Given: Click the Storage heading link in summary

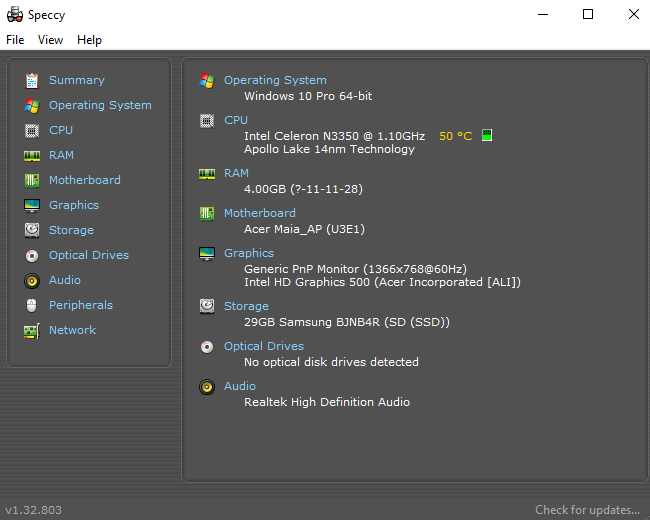Looking at the screenshot, I should [x=246, y=306].
